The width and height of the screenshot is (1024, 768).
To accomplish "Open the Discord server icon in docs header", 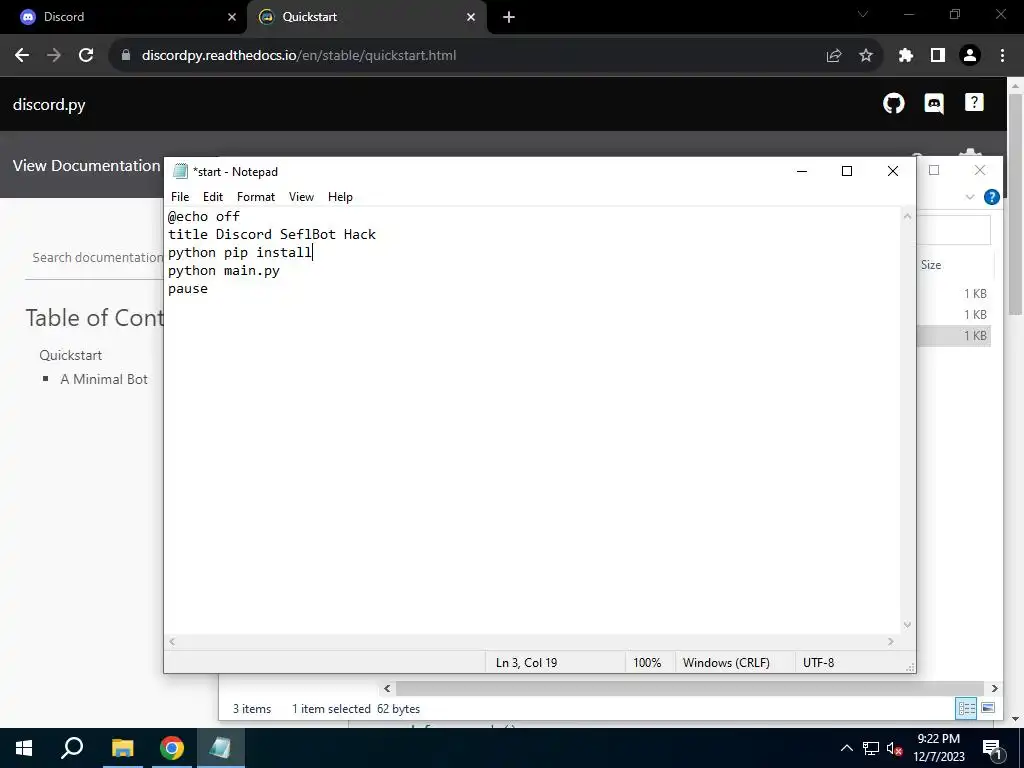I will point(934,103).
